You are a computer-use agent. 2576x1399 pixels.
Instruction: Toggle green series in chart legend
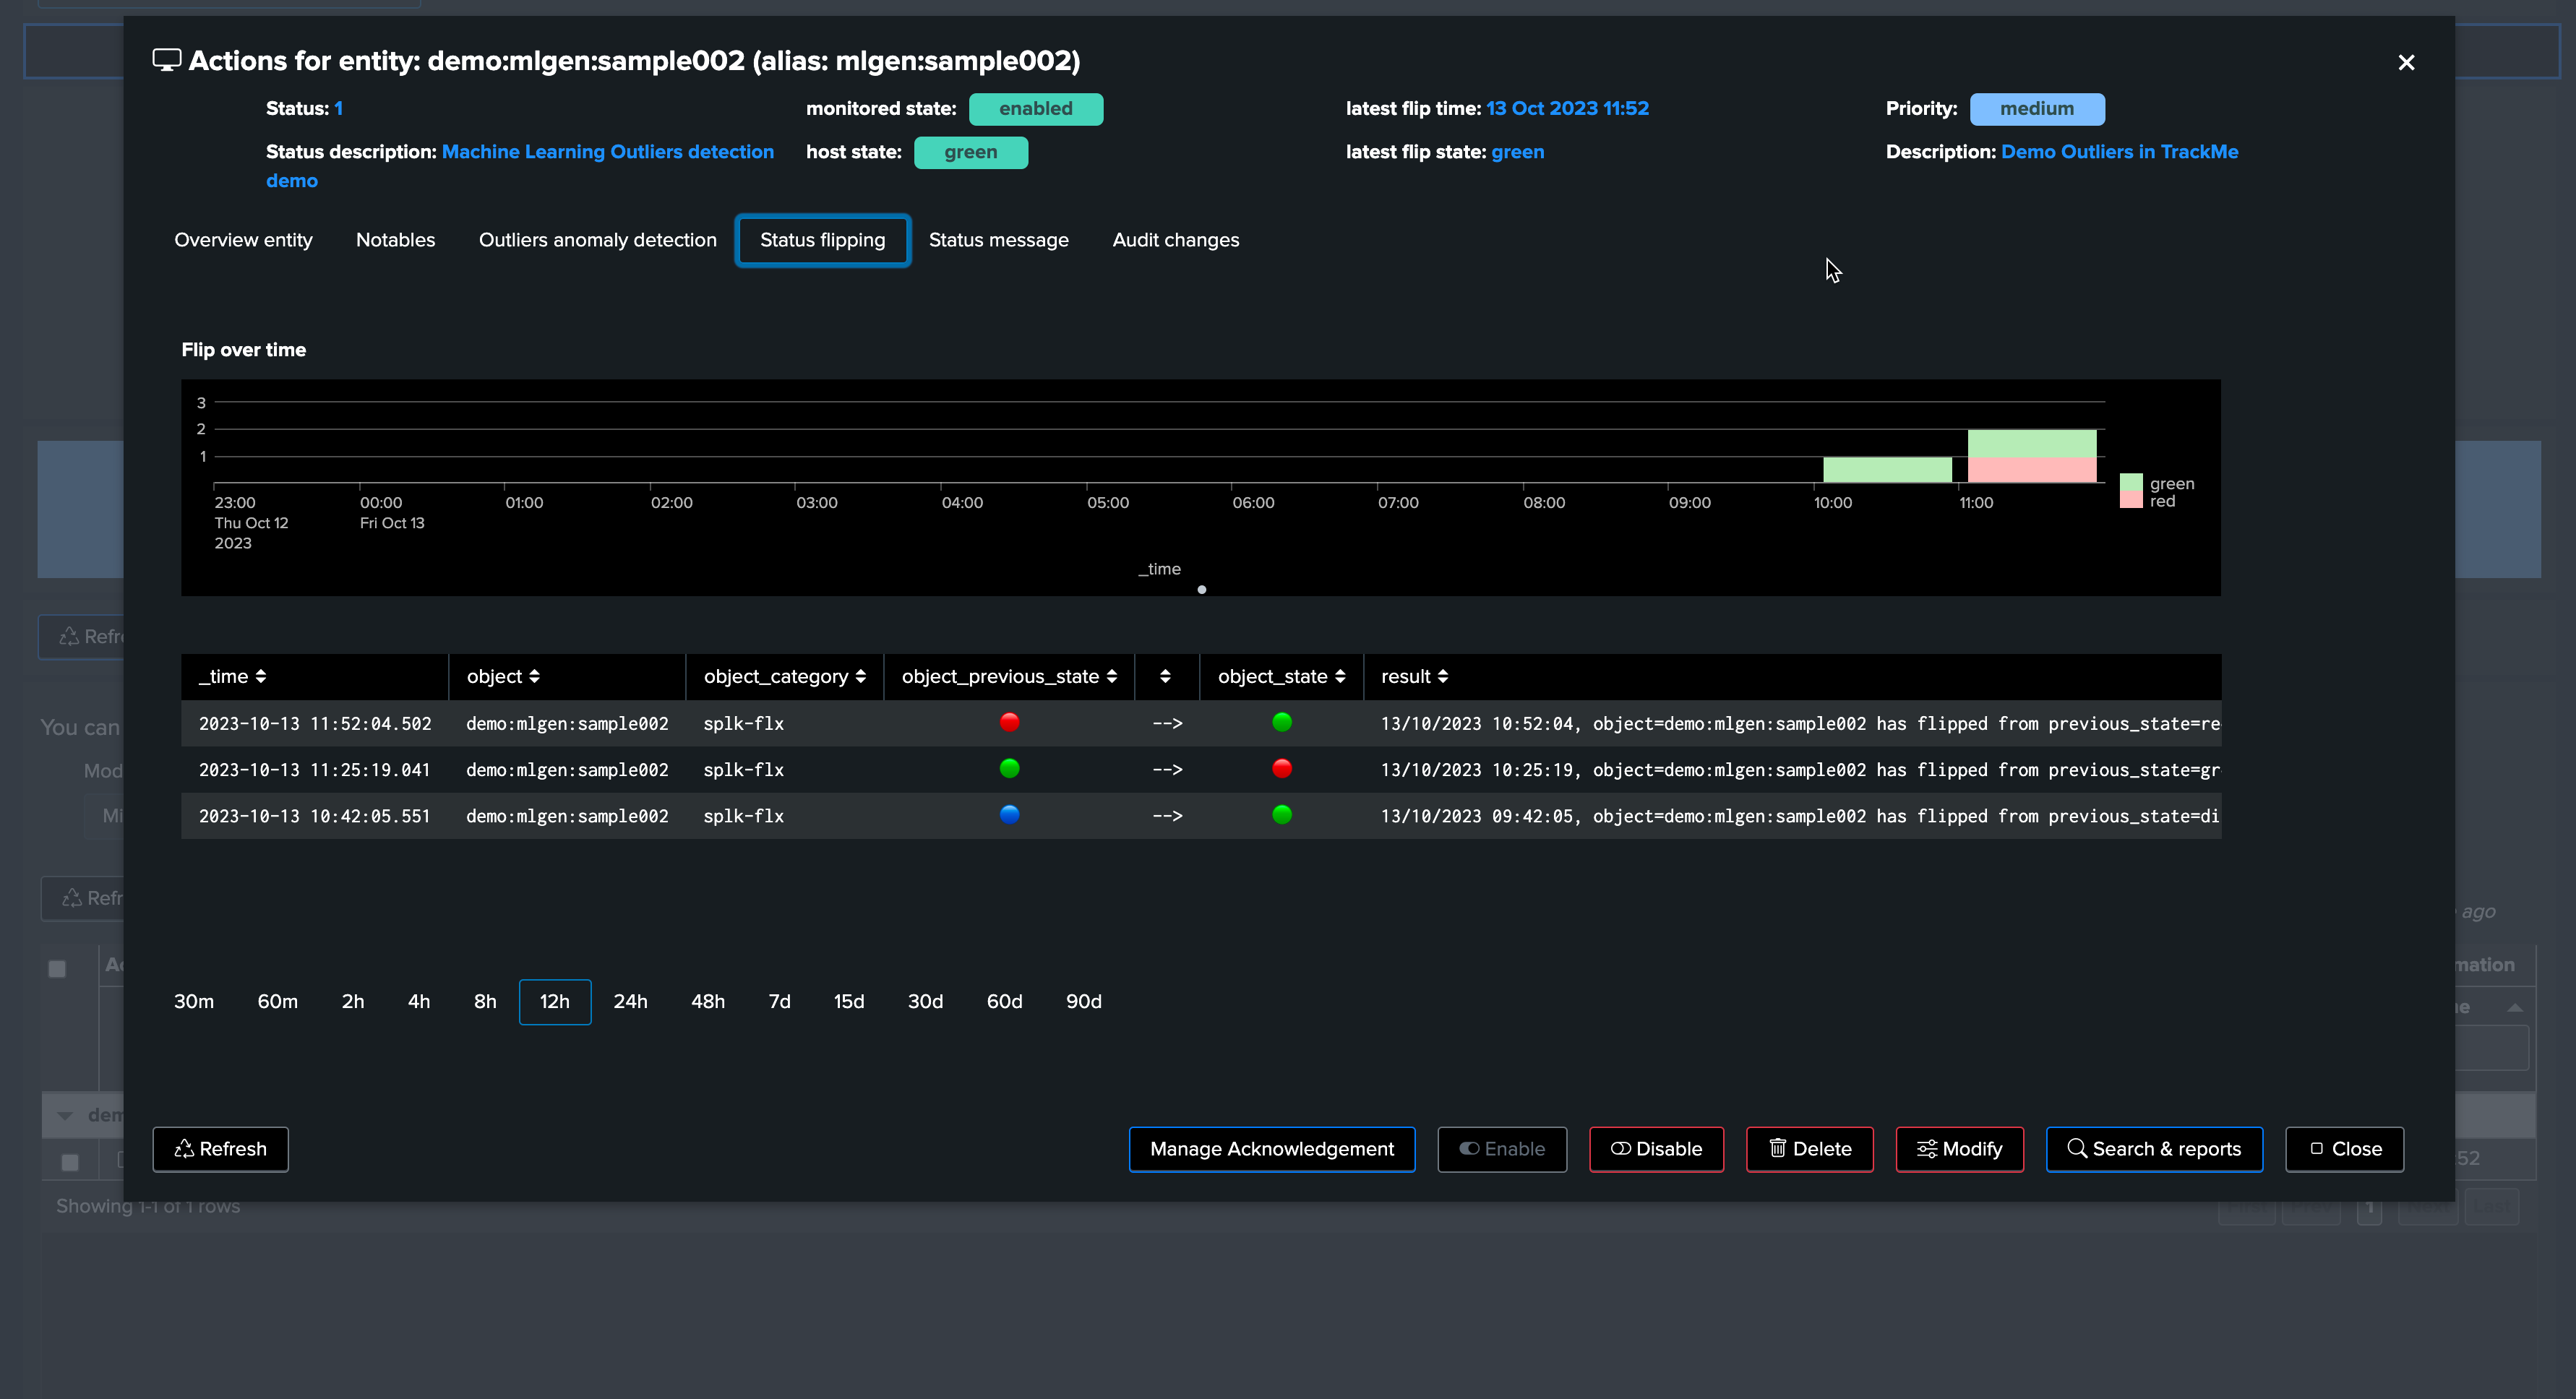(2158, 483)
